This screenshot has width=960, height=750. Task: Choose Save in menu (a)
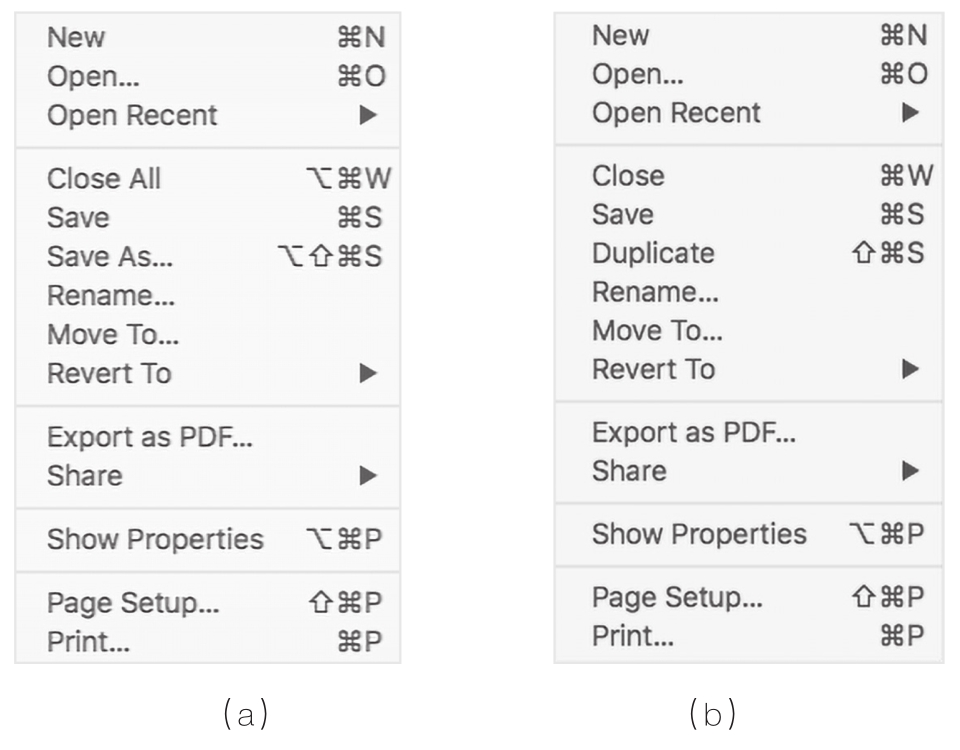point(78,218)
